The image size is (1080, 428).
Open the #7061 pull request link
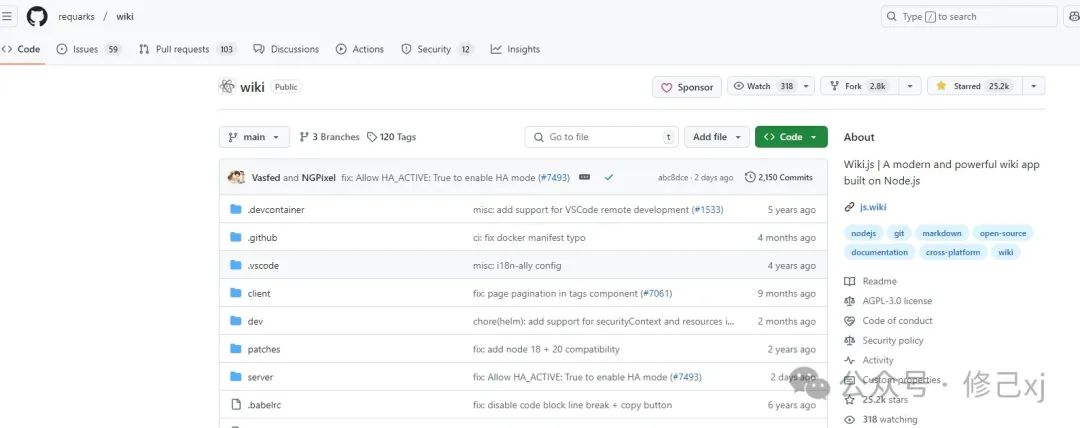coord(656,294)
